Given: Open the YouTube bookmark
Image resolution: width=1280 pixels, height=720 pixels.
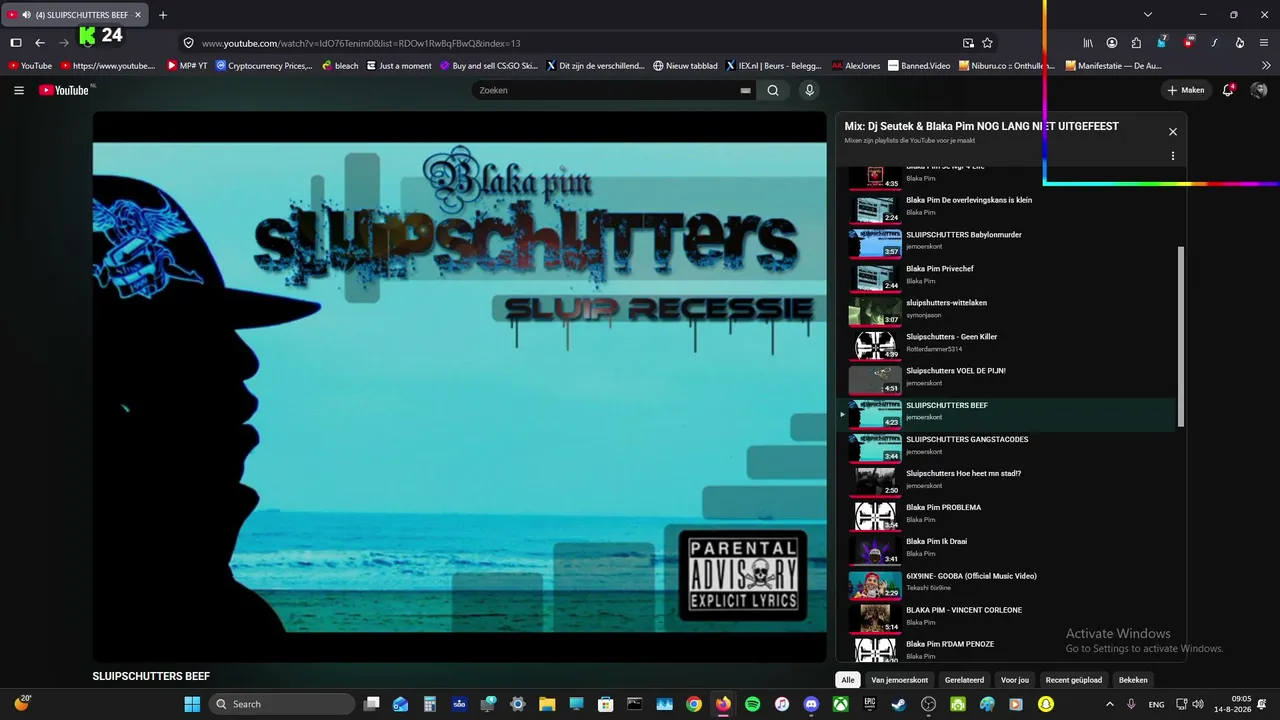Looking at the screenshot, I should point(30,66).
